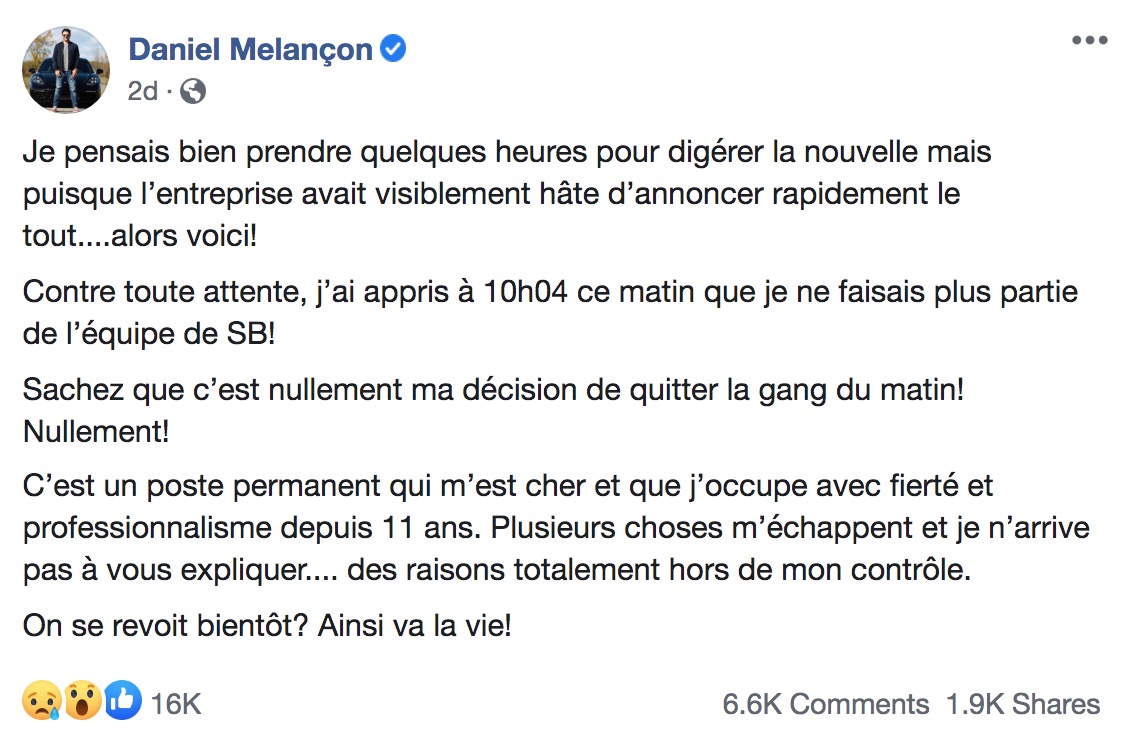The image size is (1122, 734).
Task: Open the 1.9K Shares link
Action: [1023, 704]
